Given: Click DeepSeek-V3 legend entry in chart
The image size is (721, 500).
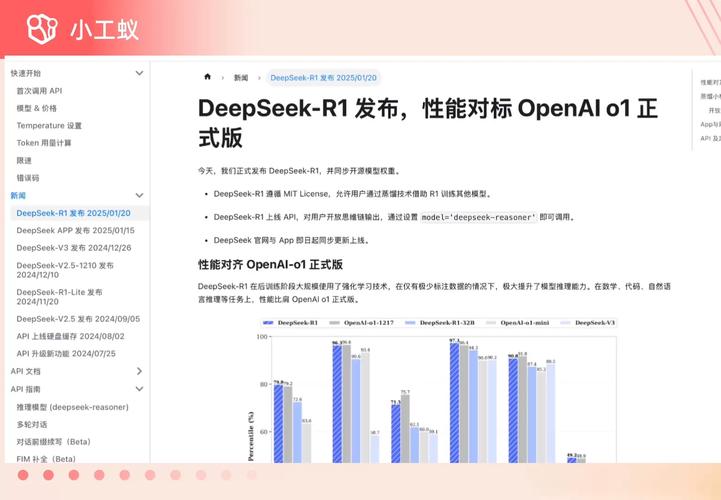Looking at the screenshot, I should [588, 323].
